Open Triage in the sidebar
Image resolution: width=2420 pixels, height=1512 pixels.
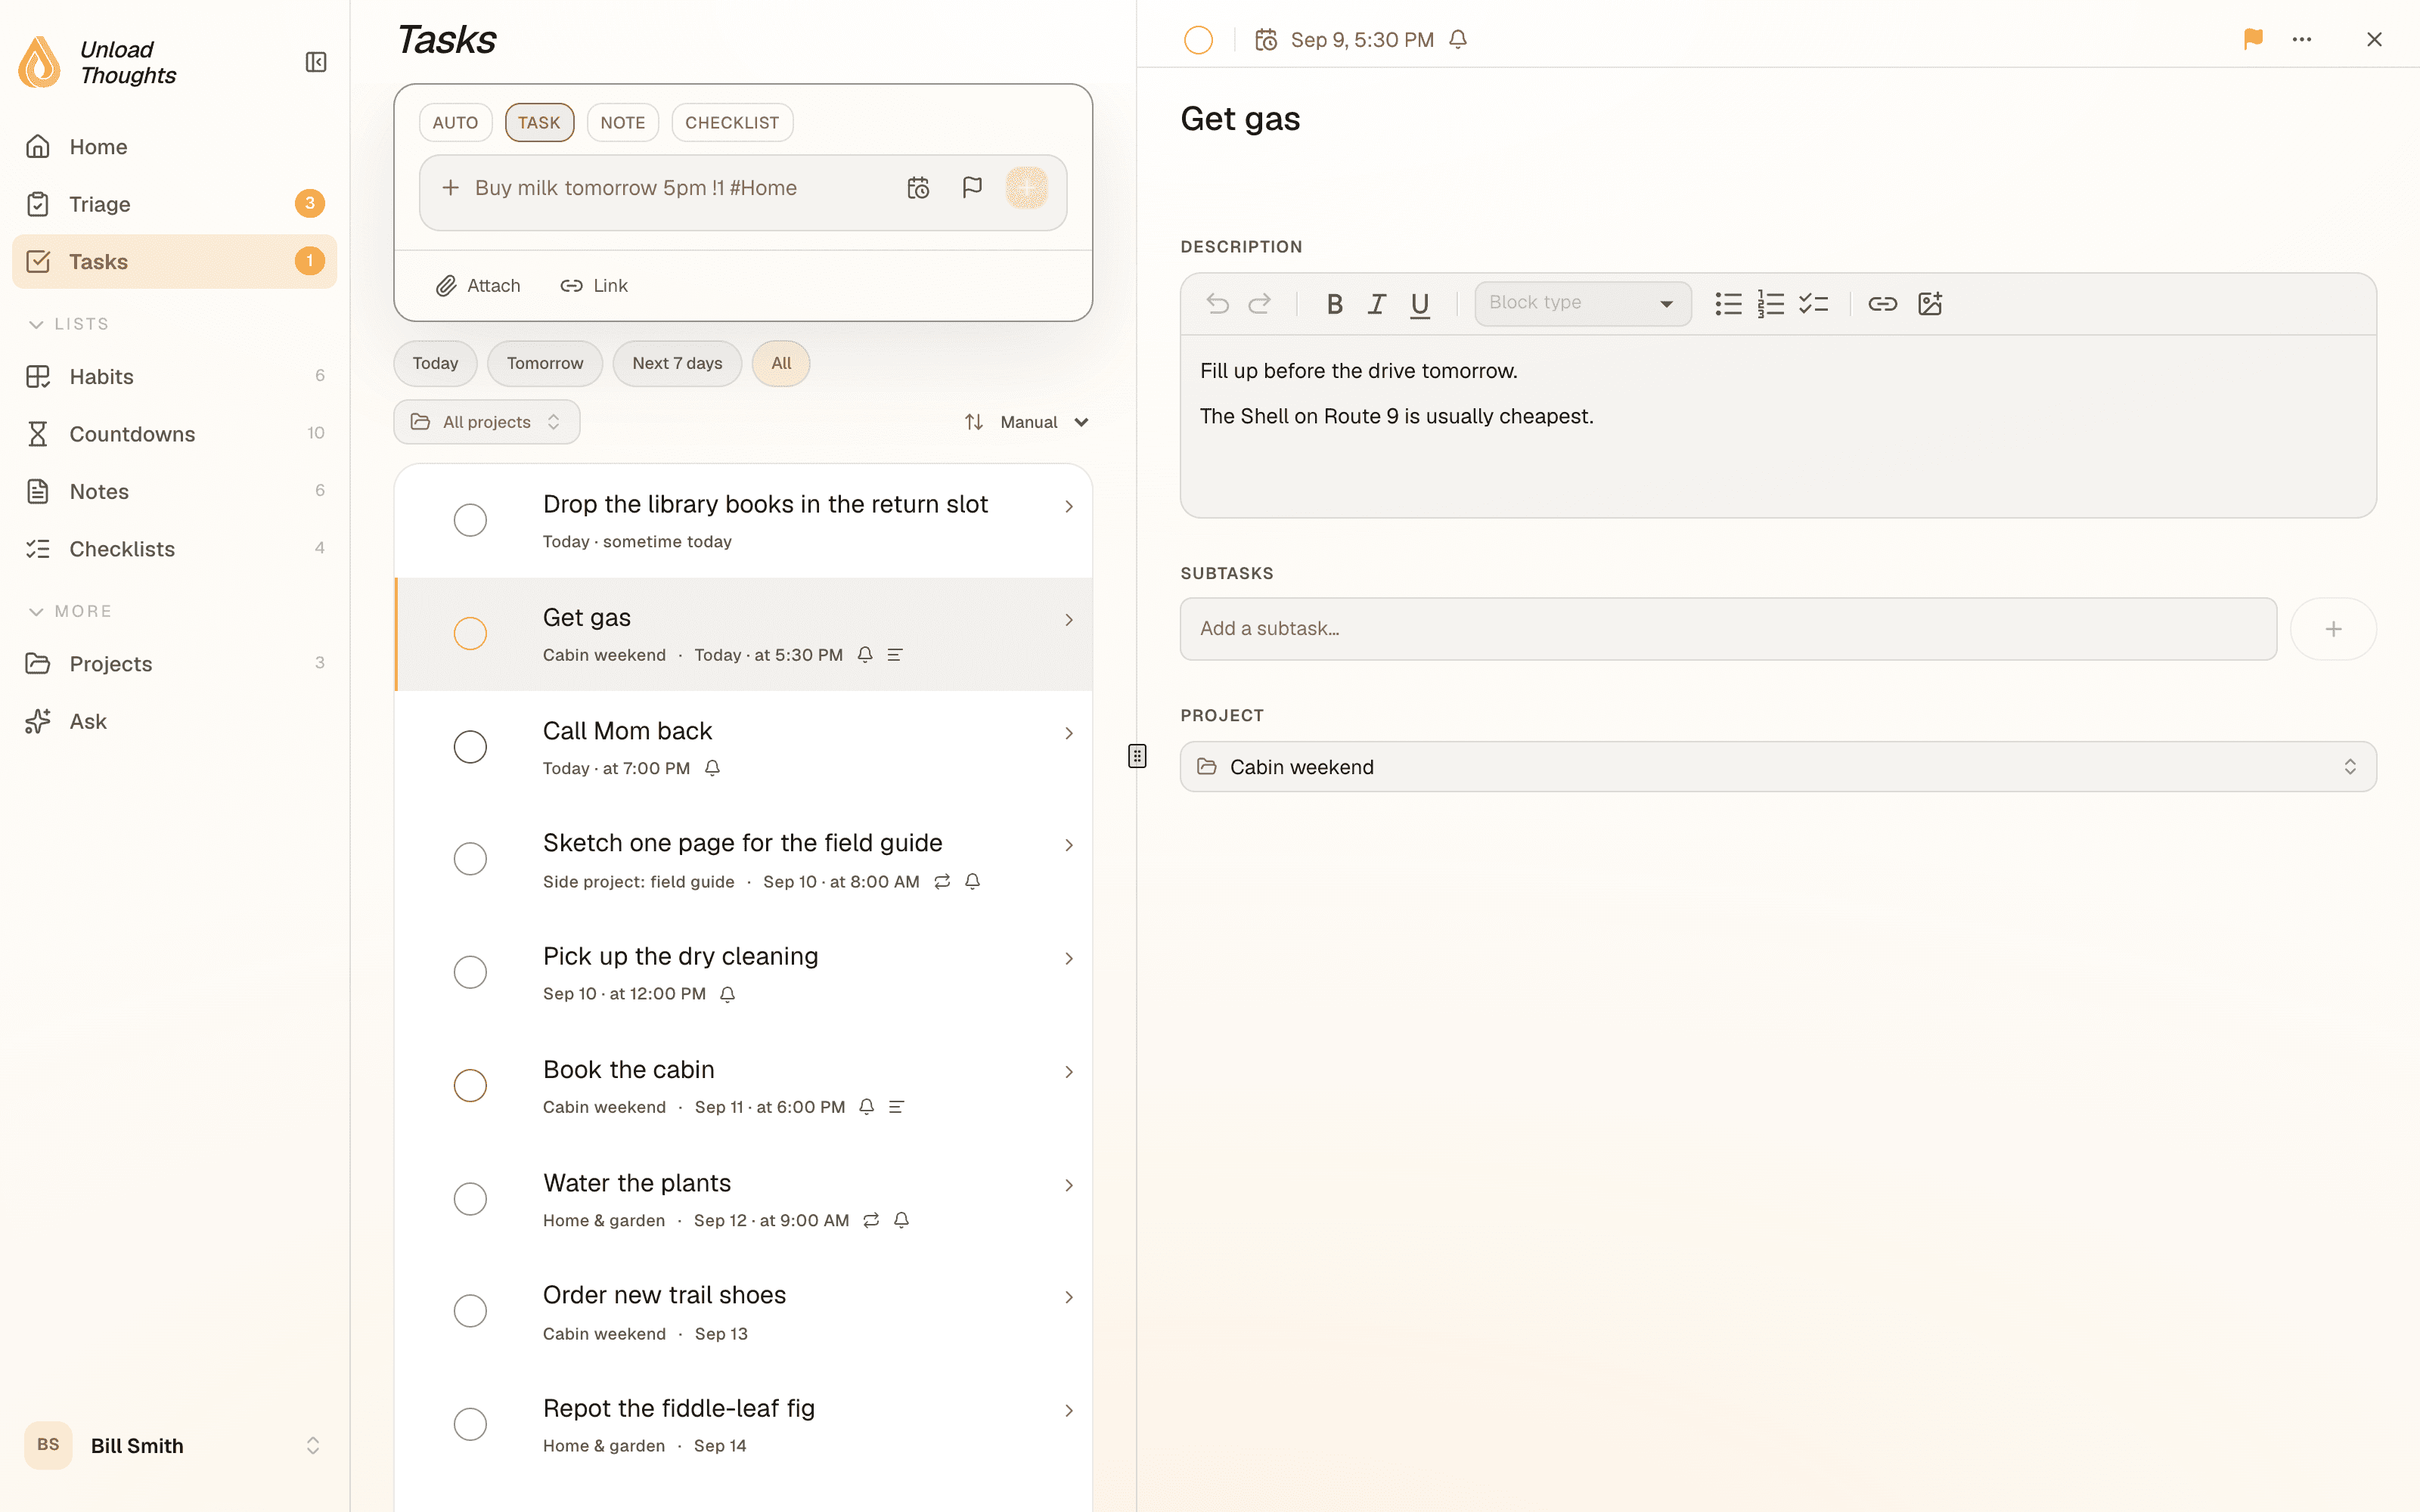click(x=174, y=204)
